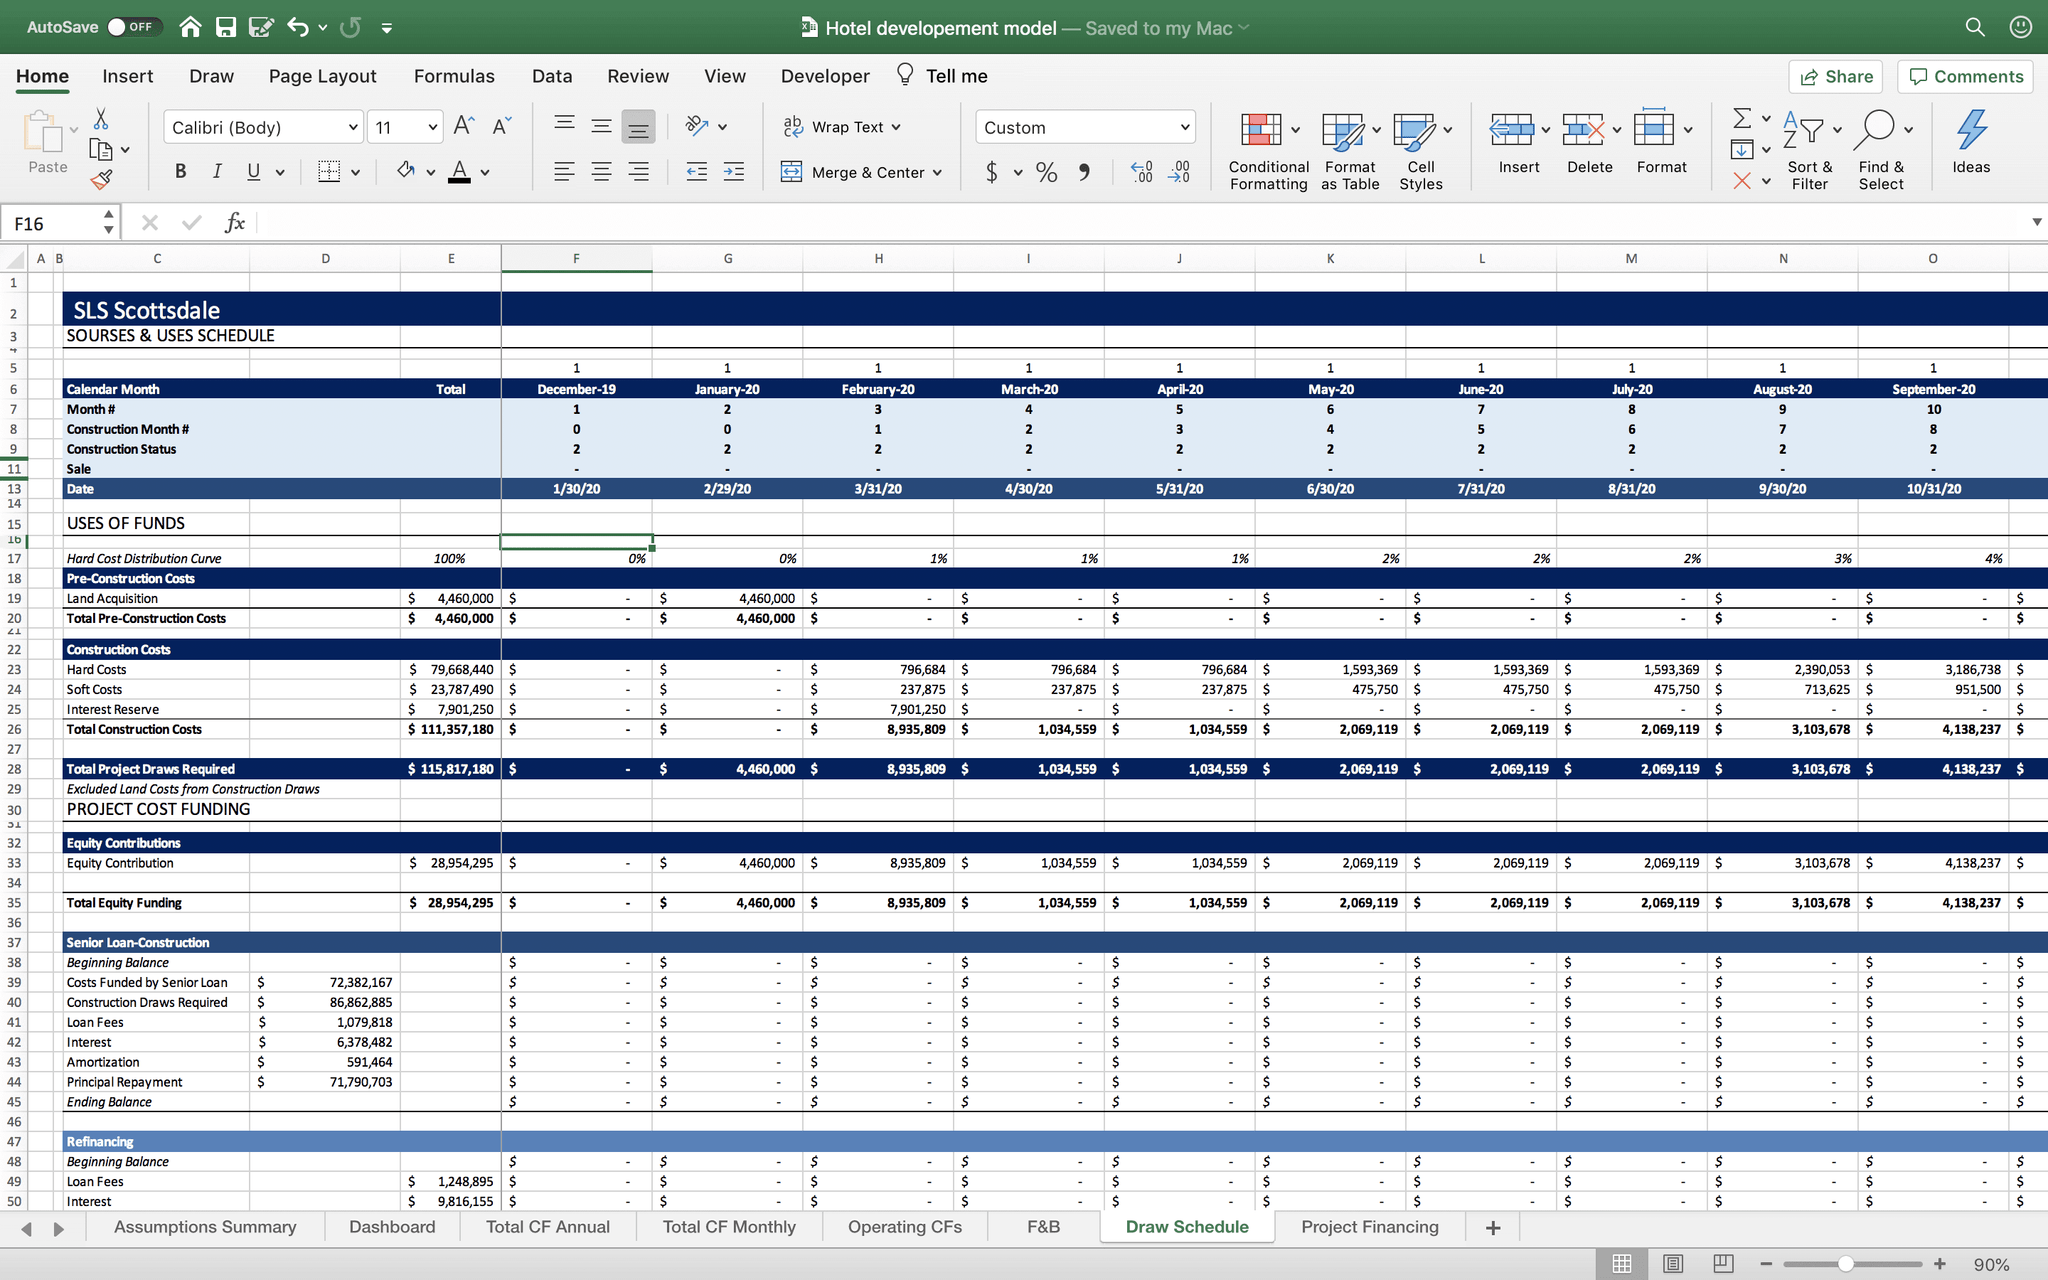Toggle Bold formatting
2048x1280 pixels.
click(180, 172)
